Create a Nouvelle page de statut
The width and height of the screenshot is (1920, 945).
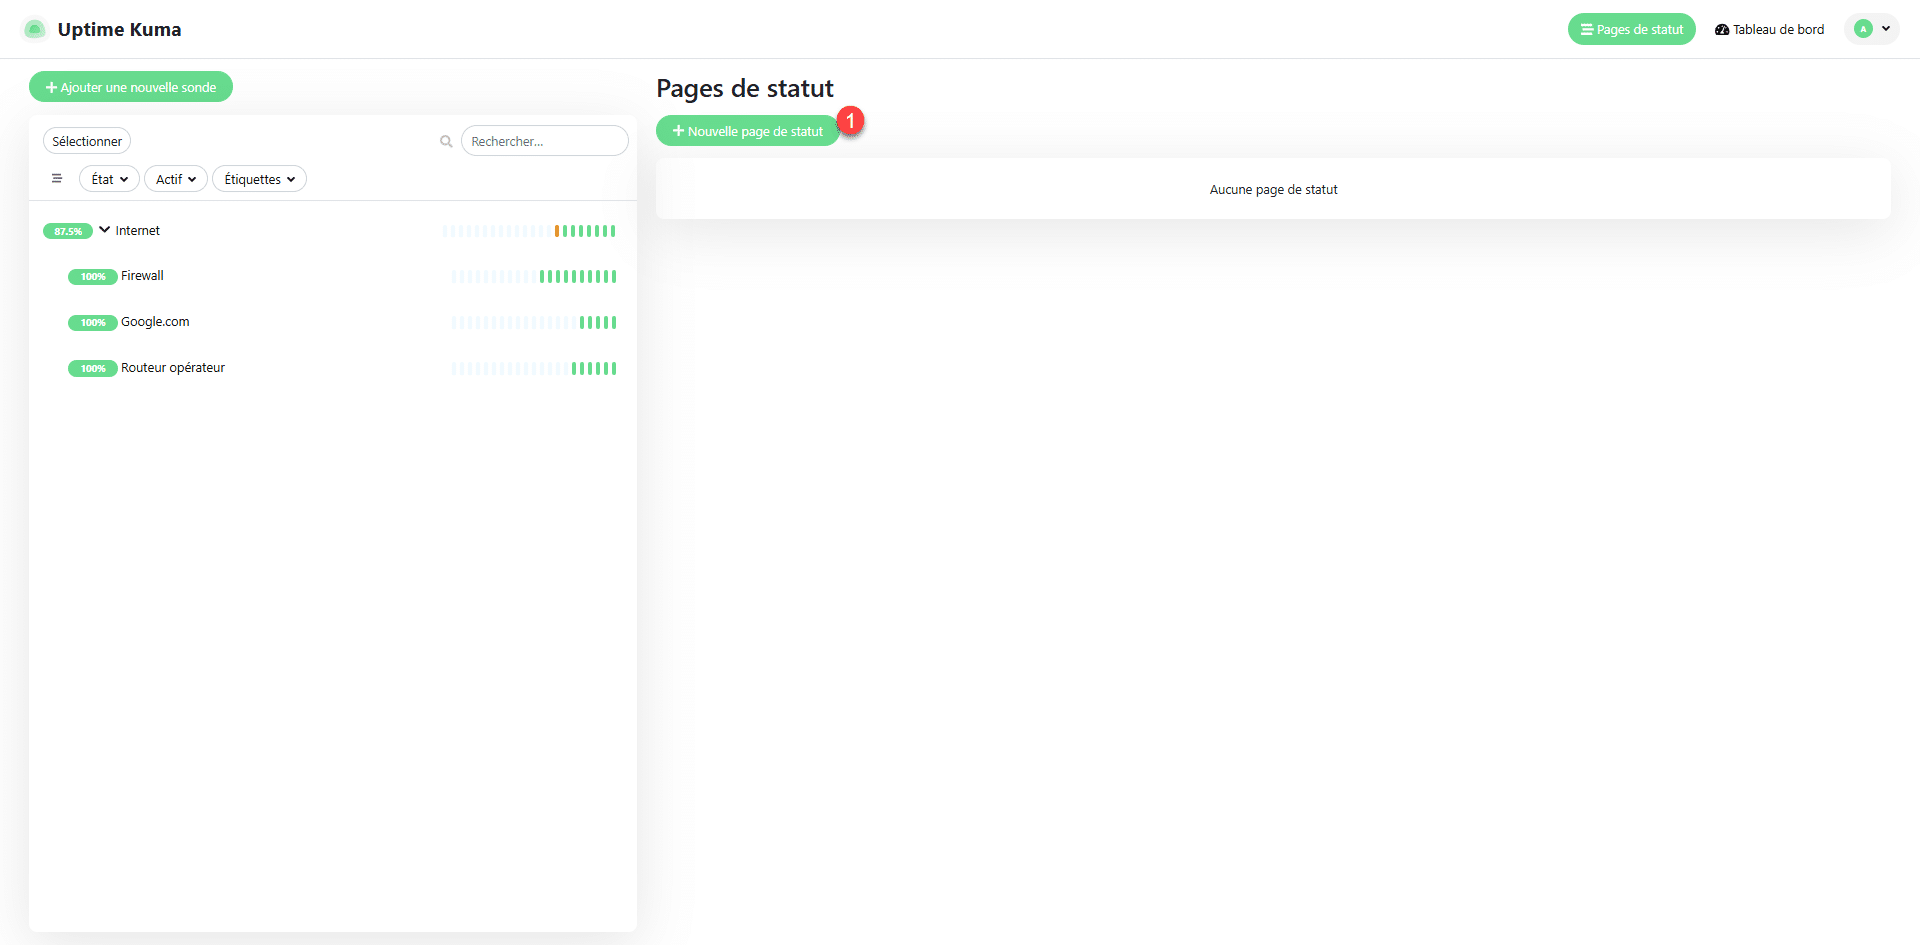tap(748, 131)
